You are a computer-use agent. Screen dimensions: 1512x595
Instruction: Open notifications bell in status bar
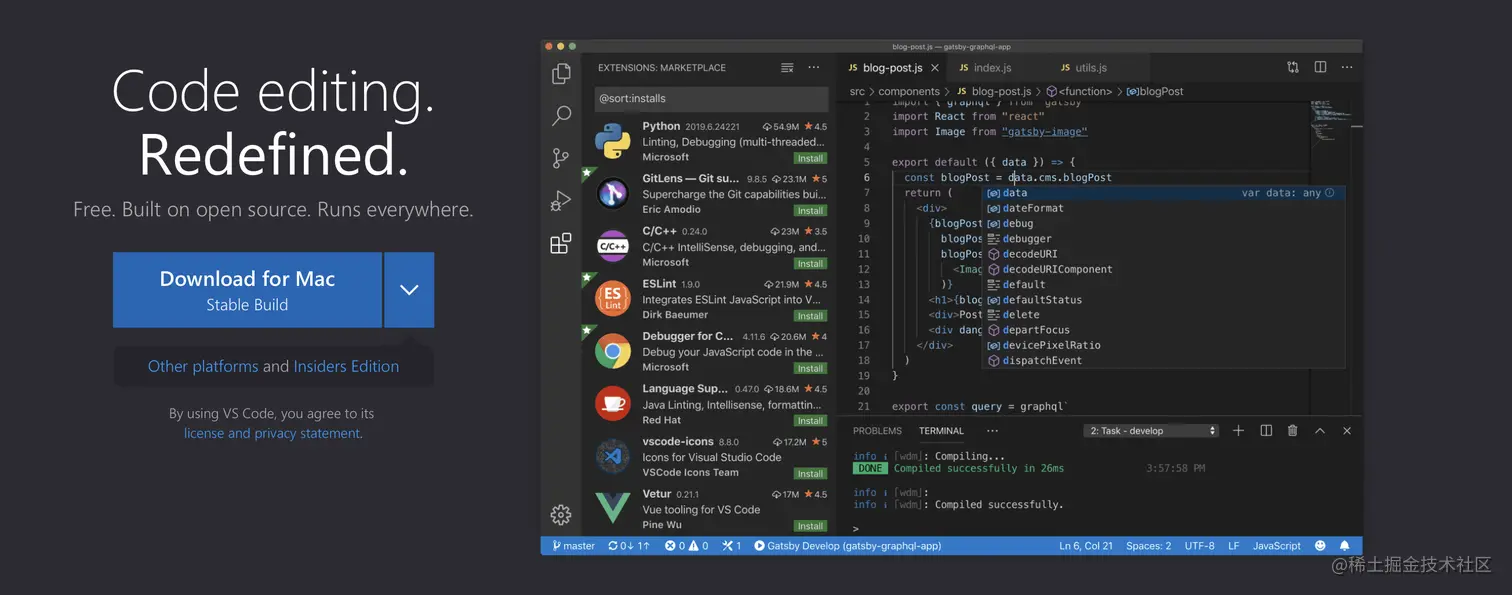tap(1344, 546)
